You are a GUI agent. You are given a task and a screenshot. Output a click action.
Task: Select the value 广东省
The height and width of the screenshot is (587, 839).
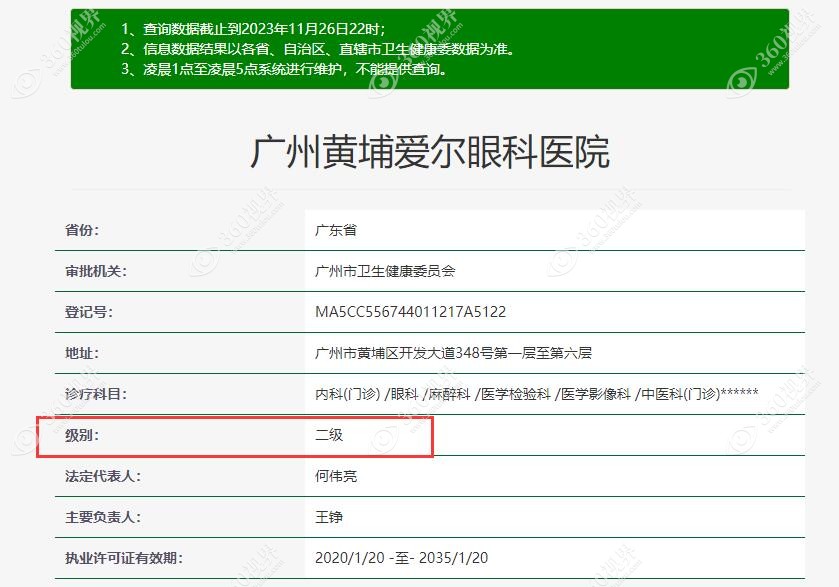[336, 230]
